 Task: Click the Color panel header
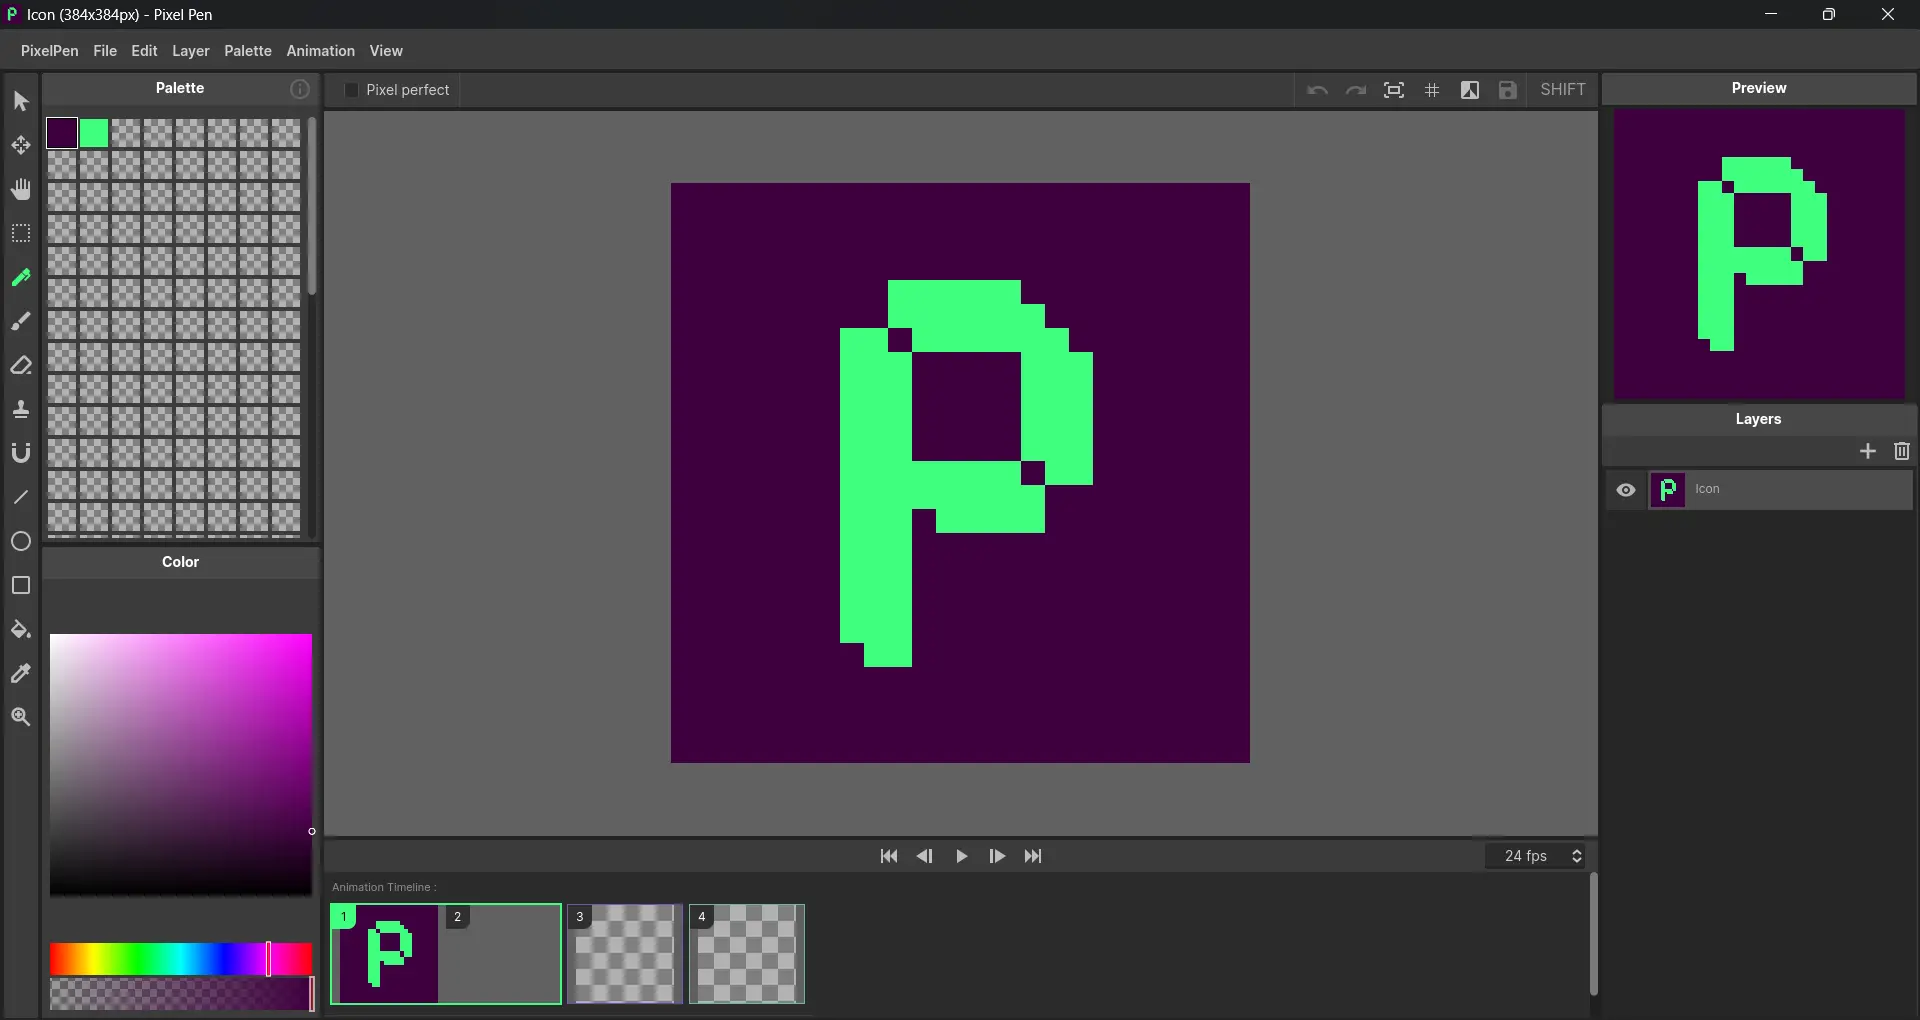coord(181,562)
